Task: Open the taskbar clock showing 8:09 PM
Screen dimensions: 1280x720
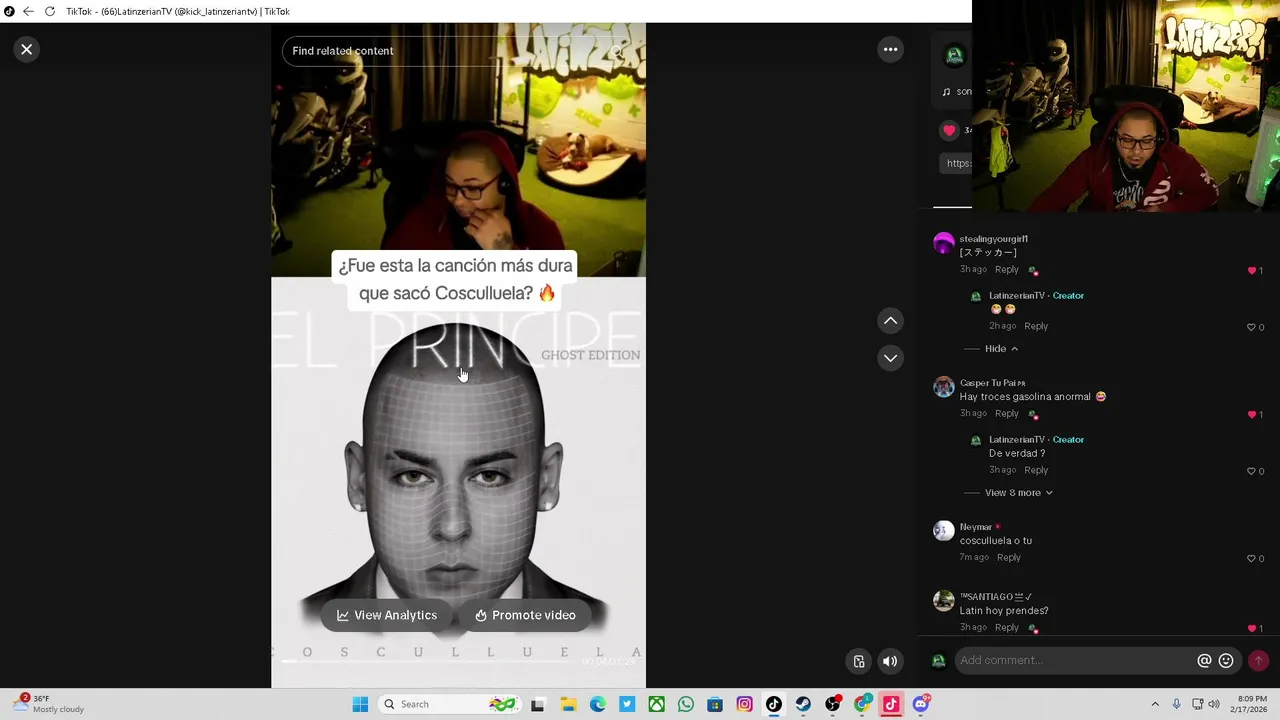Action: [x=1252, y=704]
